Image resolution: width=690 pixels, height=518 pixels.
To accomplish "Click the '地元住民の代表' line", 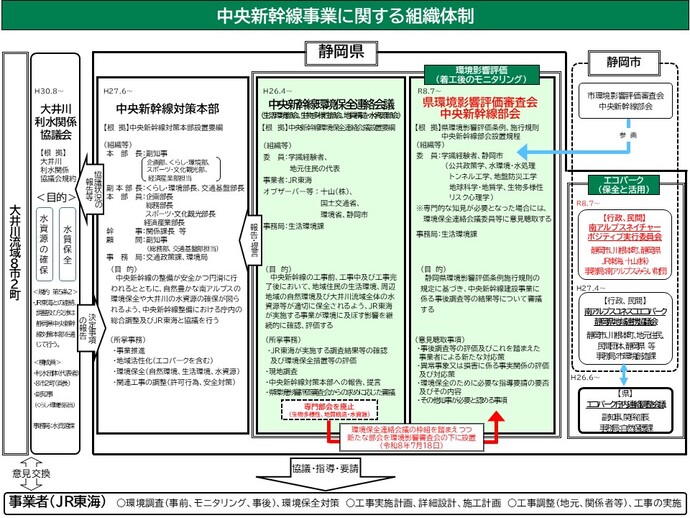I will pos(315,168).
